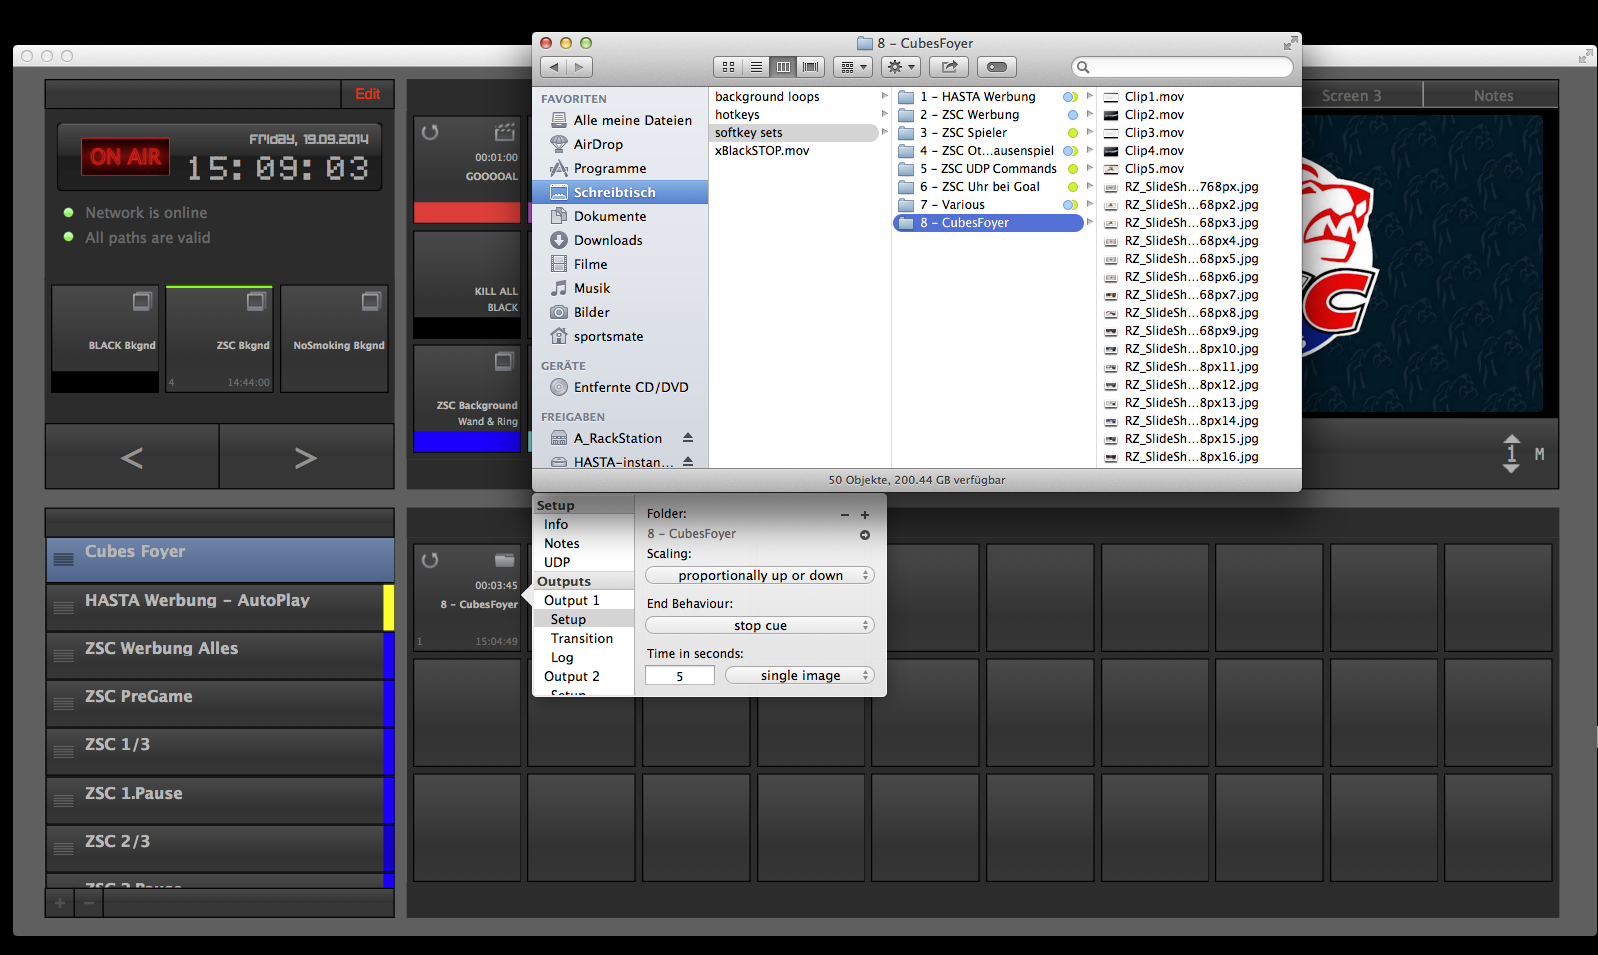Switch Finder to icon view

[728, 67]
